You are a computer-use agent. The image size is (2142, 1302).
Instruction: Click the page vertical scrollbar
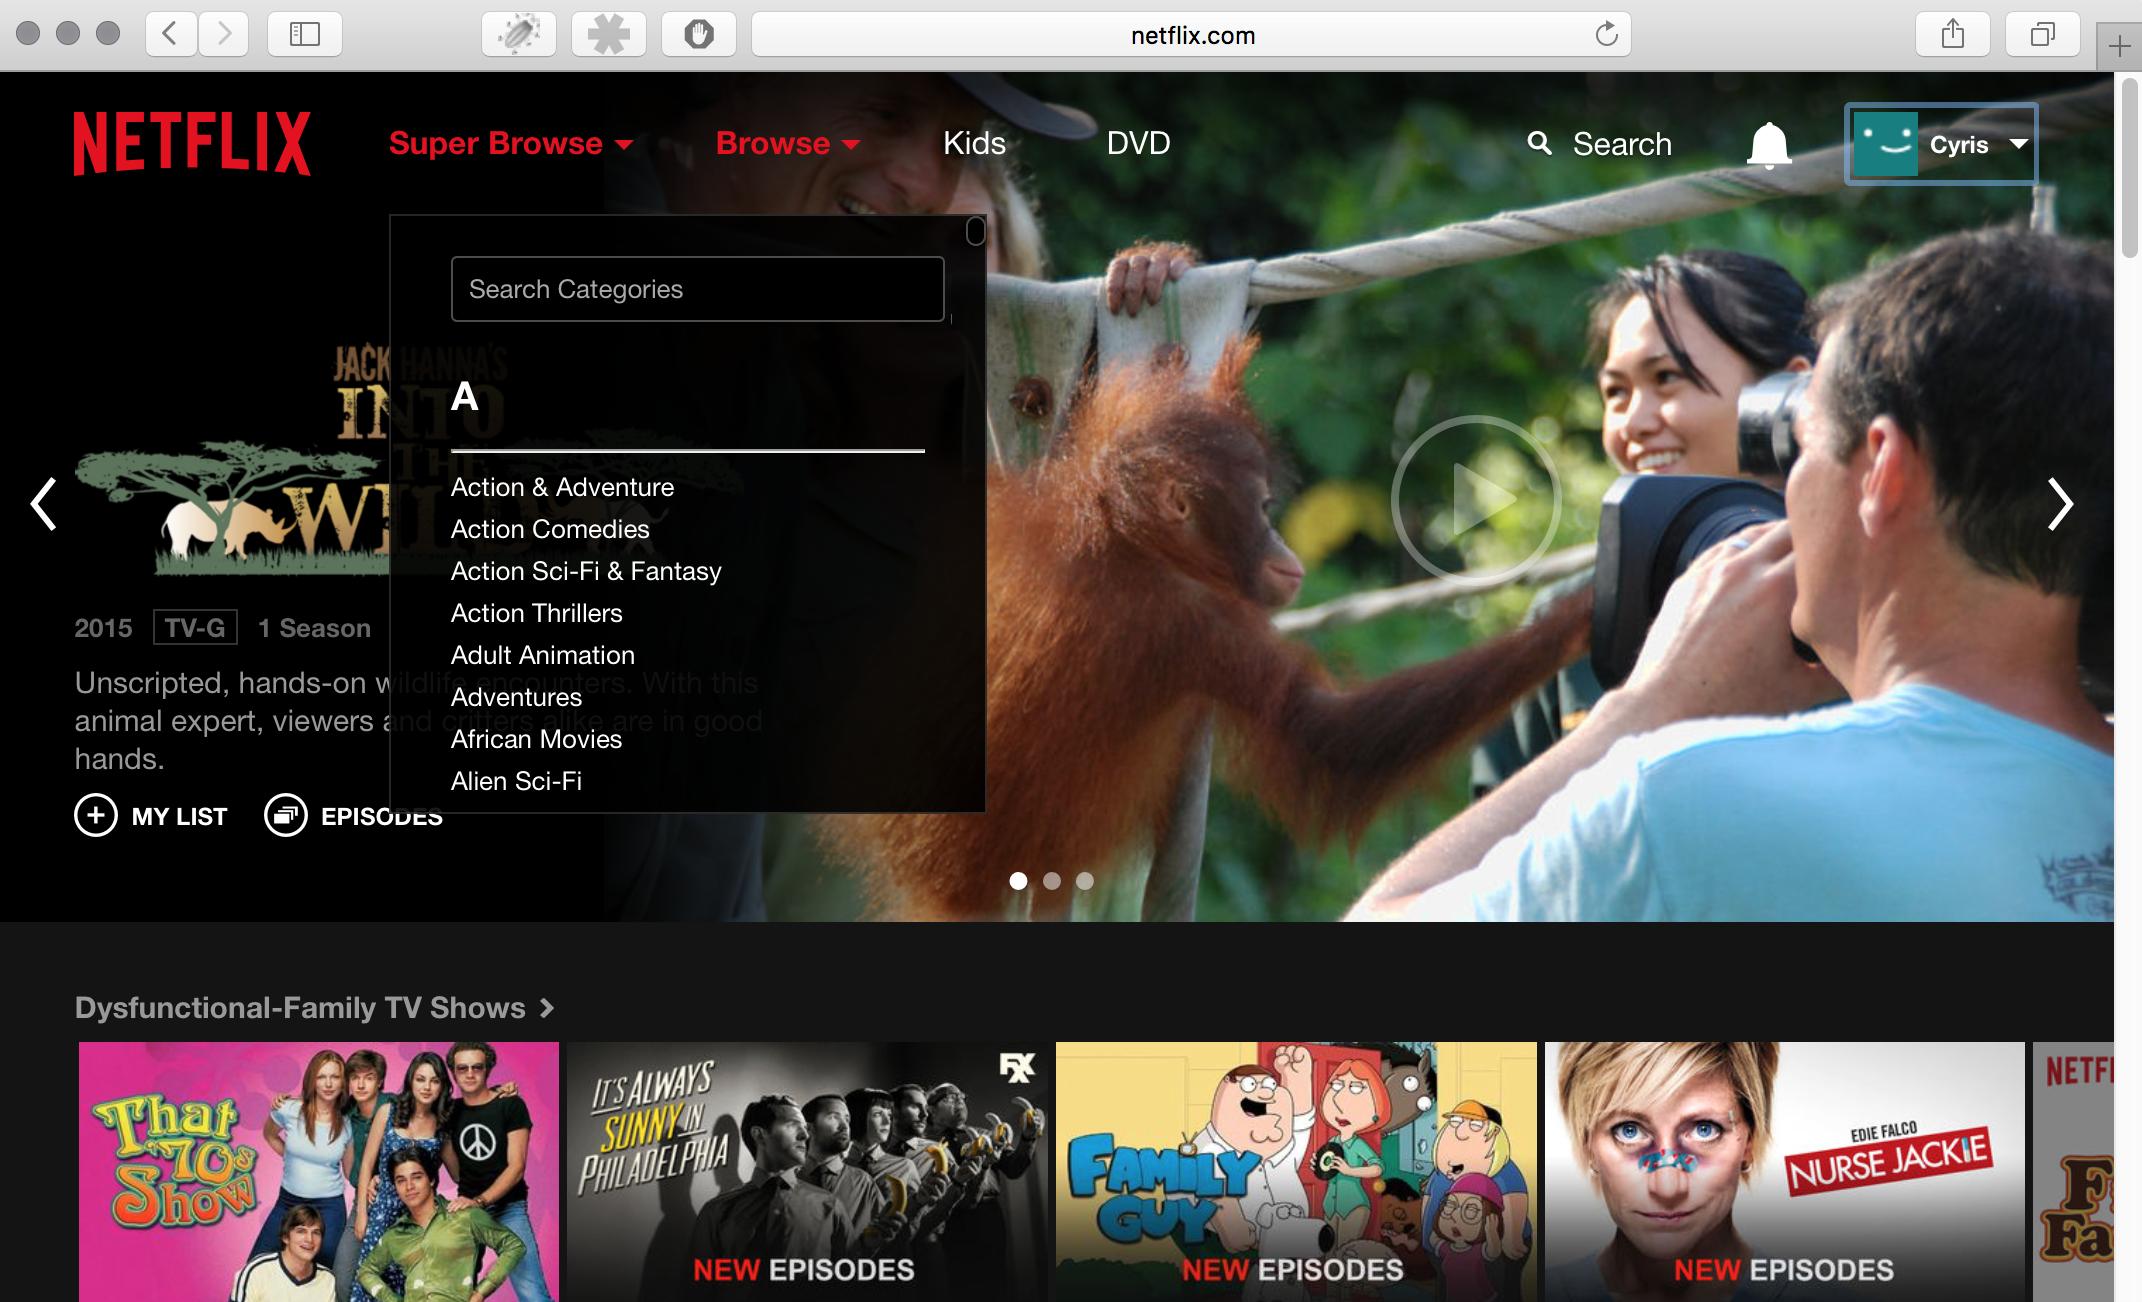pos(2130,166)
